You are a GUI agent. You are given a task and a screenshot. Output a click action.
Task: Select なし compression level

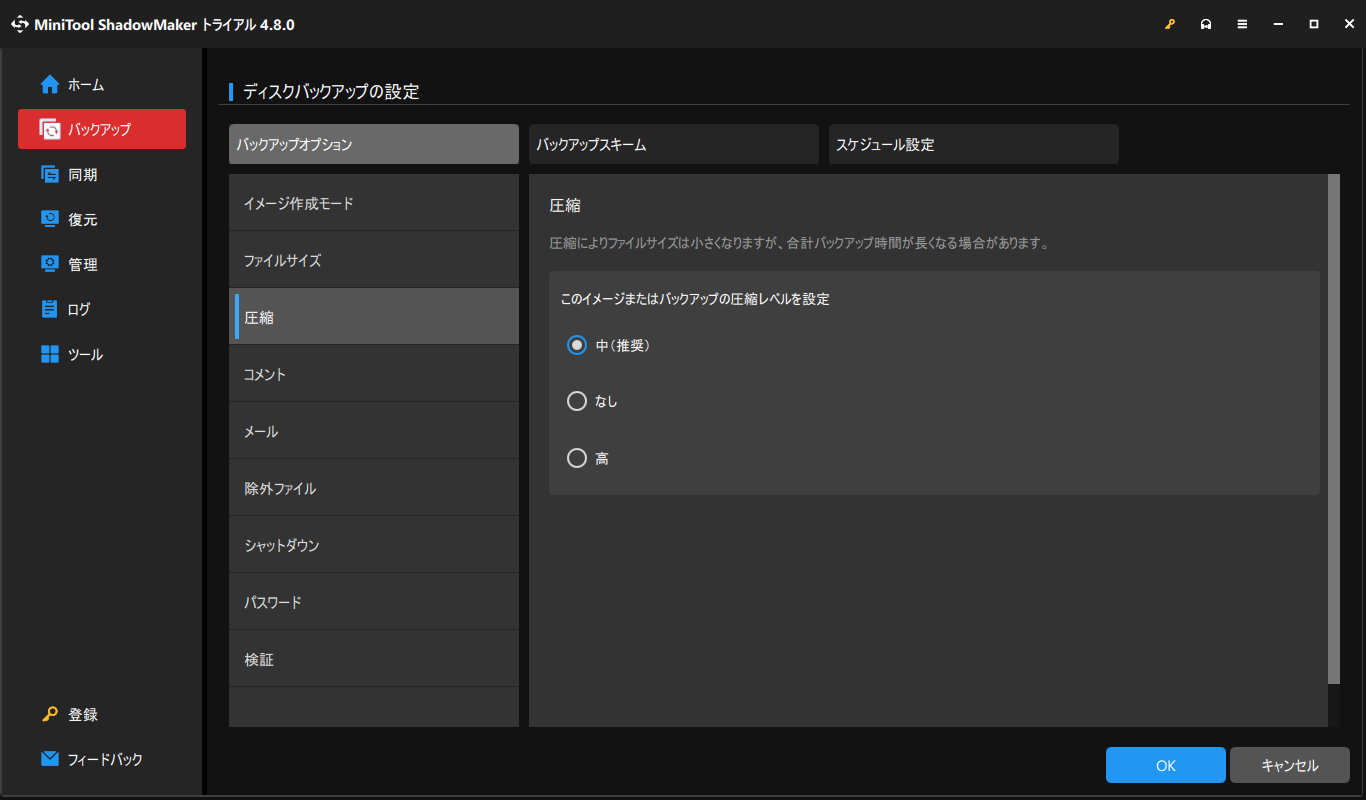pos(576,401)
